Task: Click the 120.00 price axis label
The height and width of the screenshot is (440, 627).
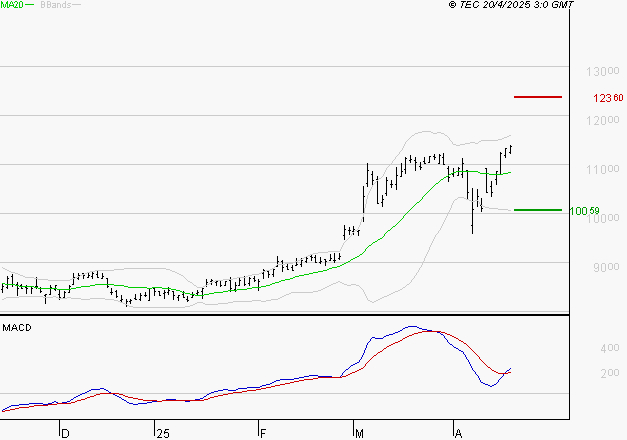Action: point(603,120)
